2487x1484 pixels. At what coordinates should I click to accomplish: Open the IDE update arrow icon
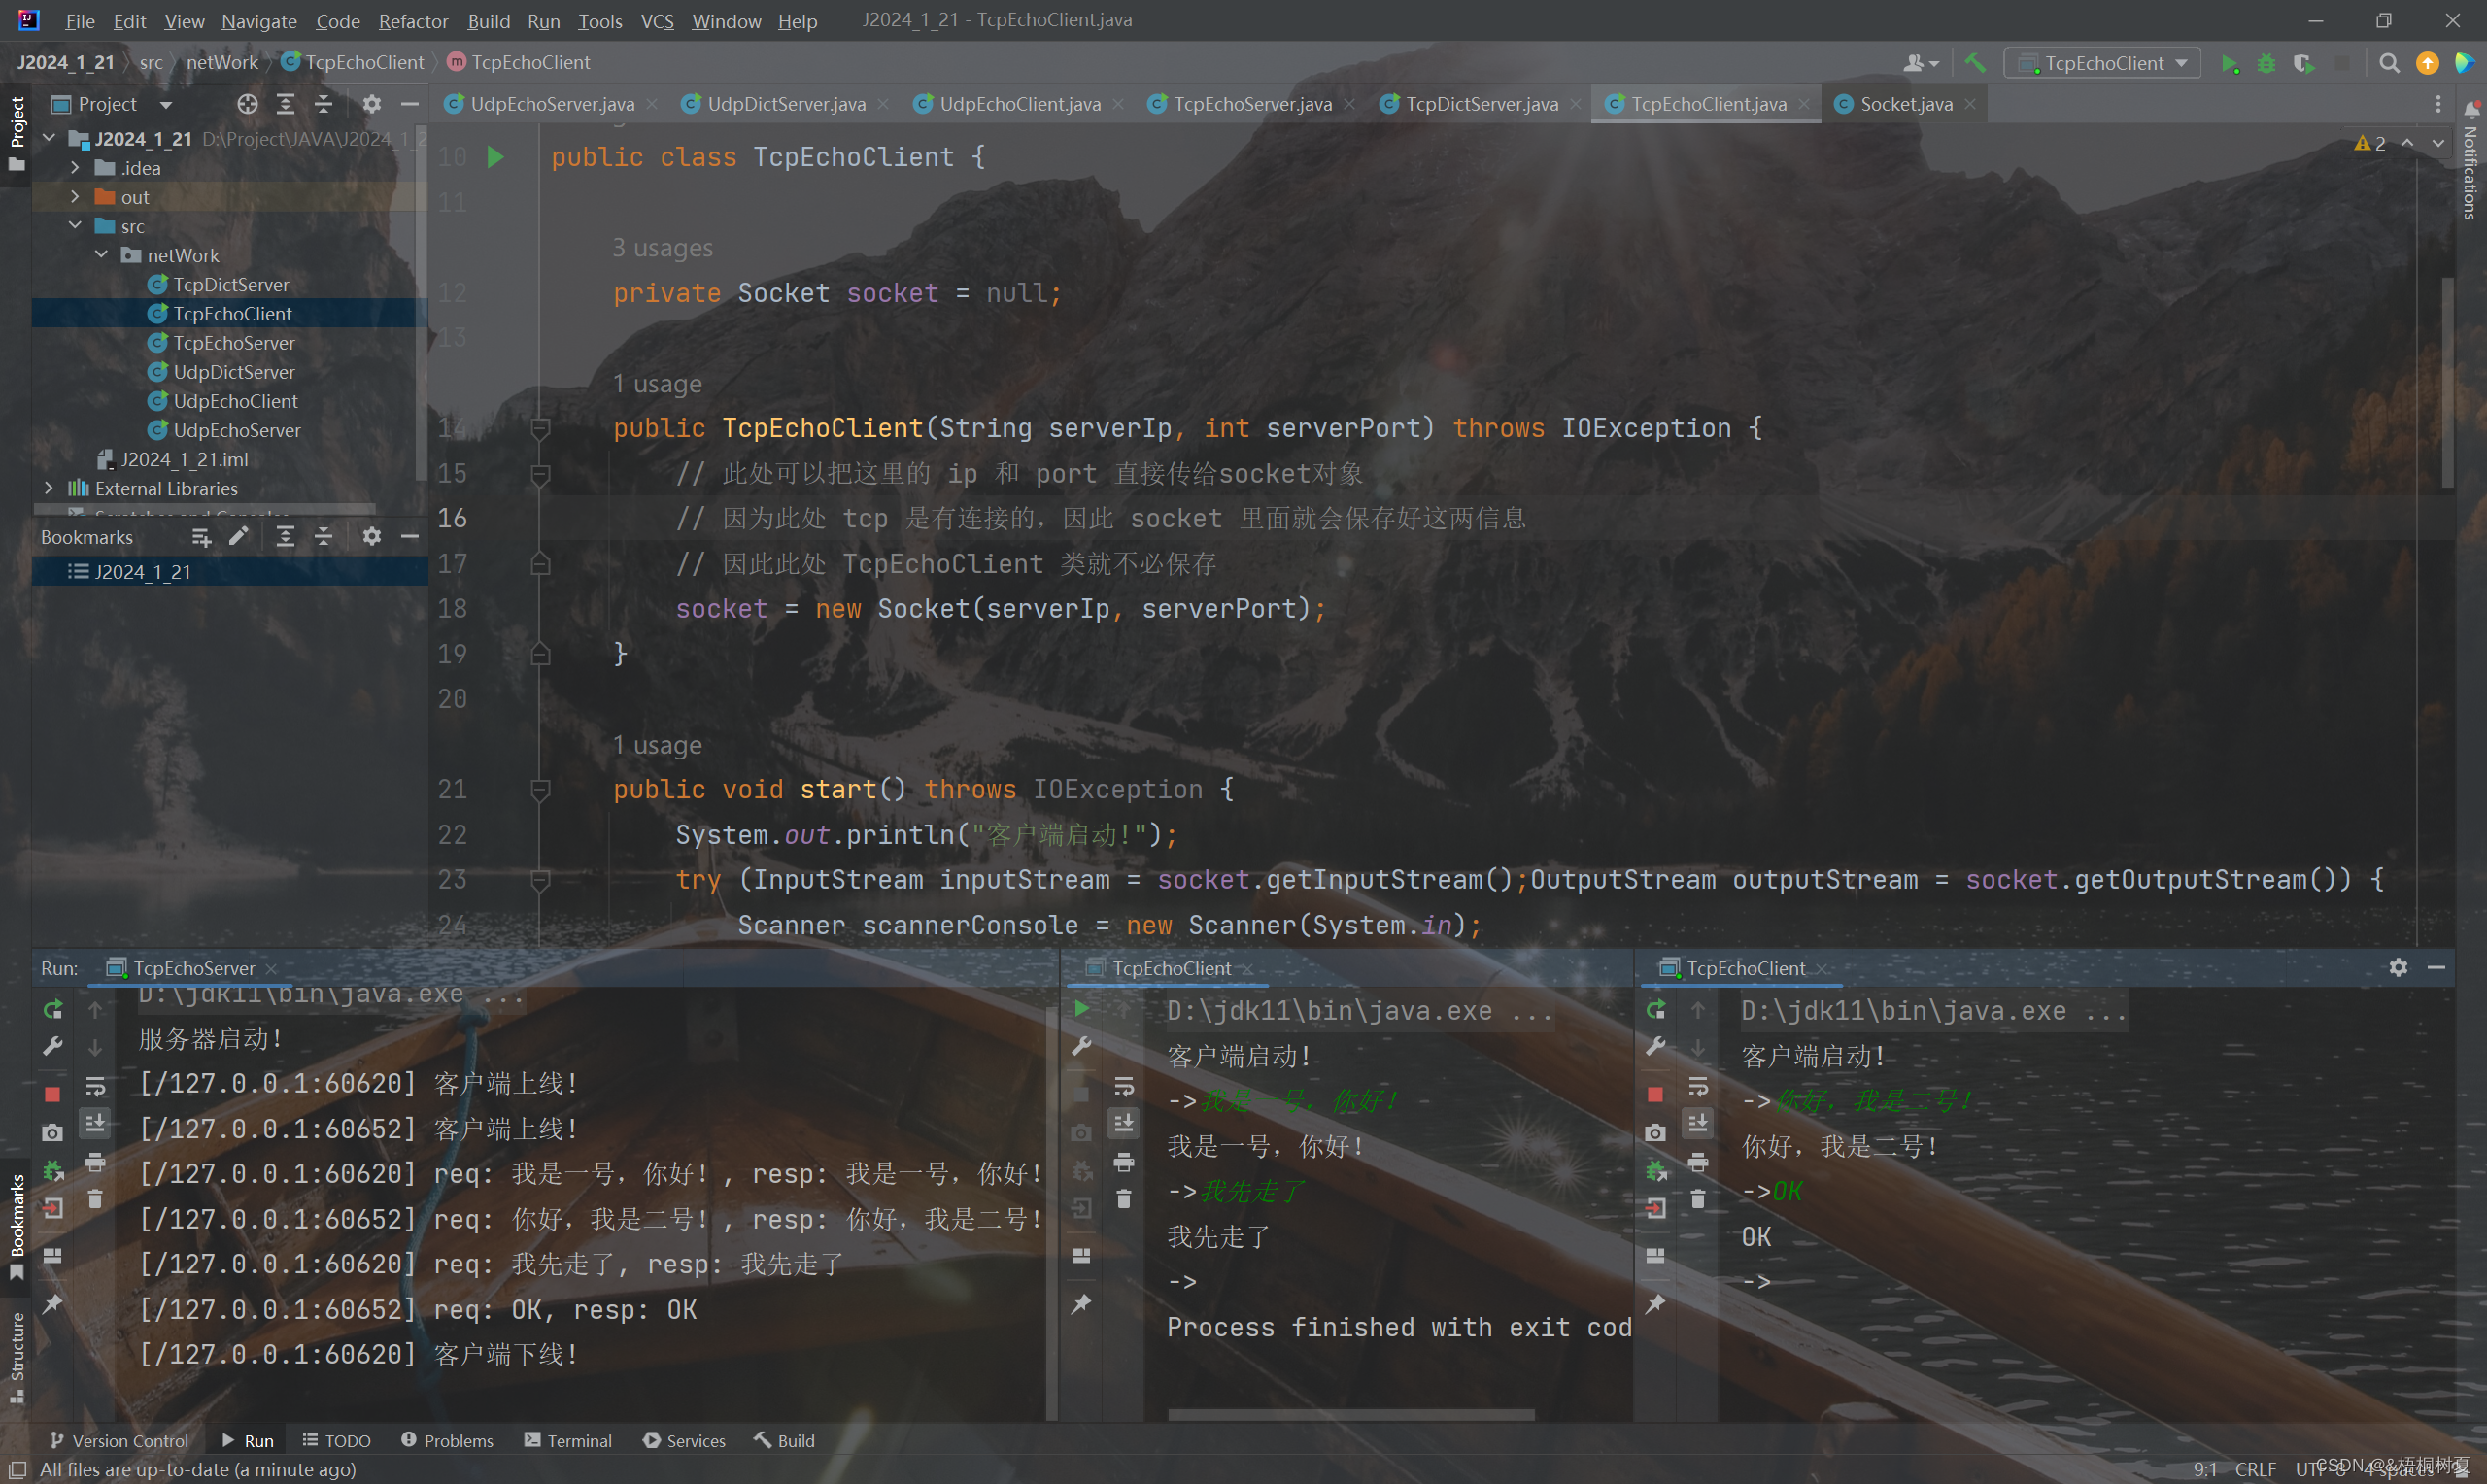point(2427,63)
